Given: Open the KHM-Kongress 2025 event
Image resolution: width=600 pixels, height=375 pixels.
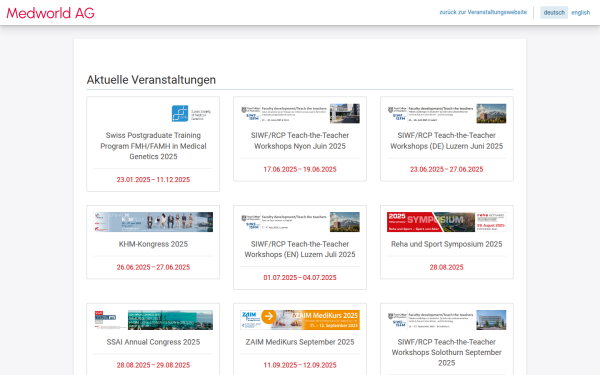Looking at the screenshot, I should point(153,244).
